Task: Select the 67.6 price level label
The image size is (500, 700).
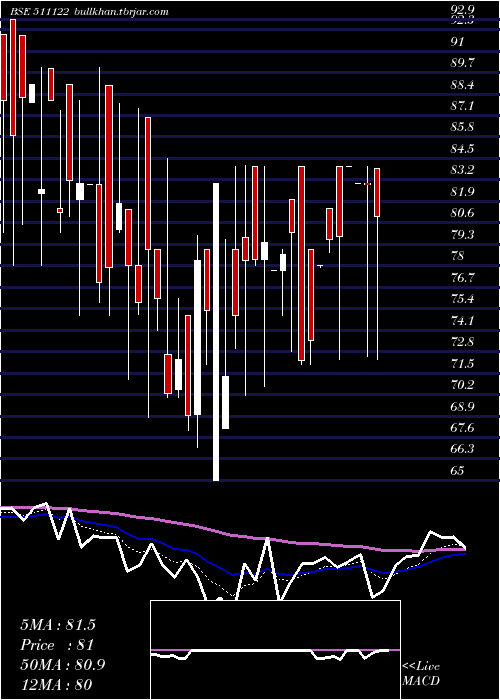Action: point(462,428)
